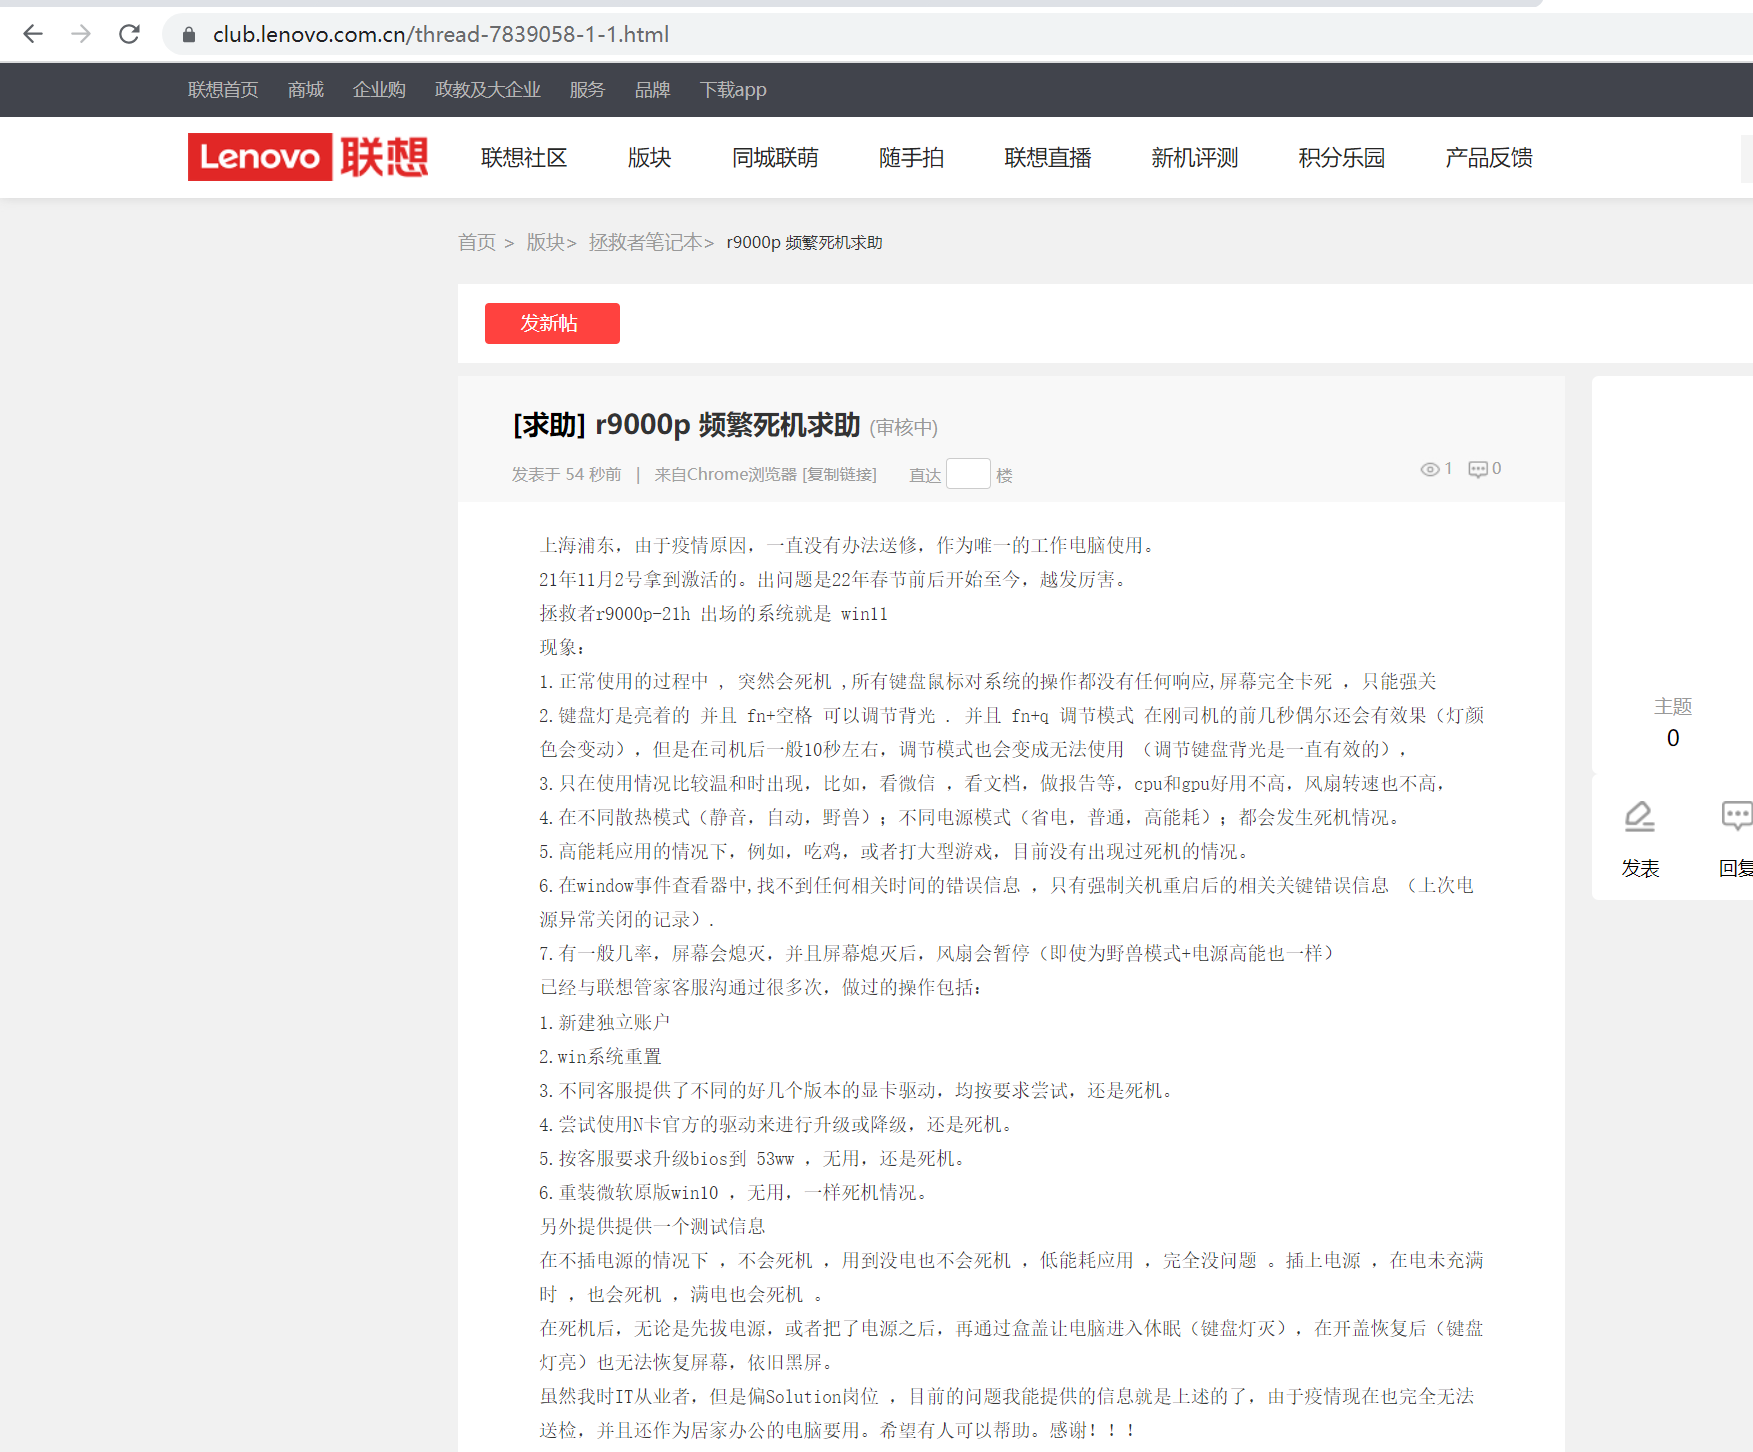Click the 发表 pencil icon

click(x=1640, y=817)
